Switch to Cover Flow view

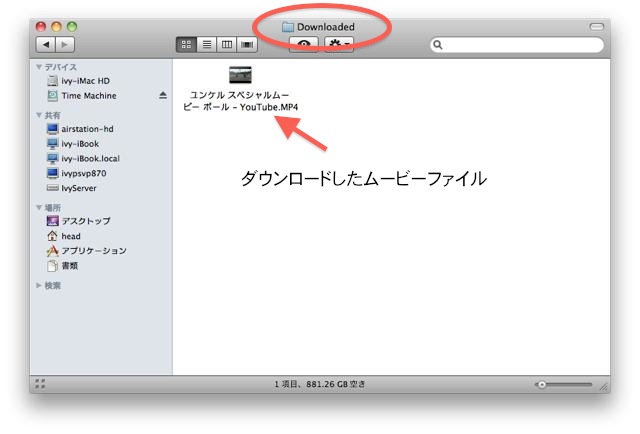click(247, 45)
